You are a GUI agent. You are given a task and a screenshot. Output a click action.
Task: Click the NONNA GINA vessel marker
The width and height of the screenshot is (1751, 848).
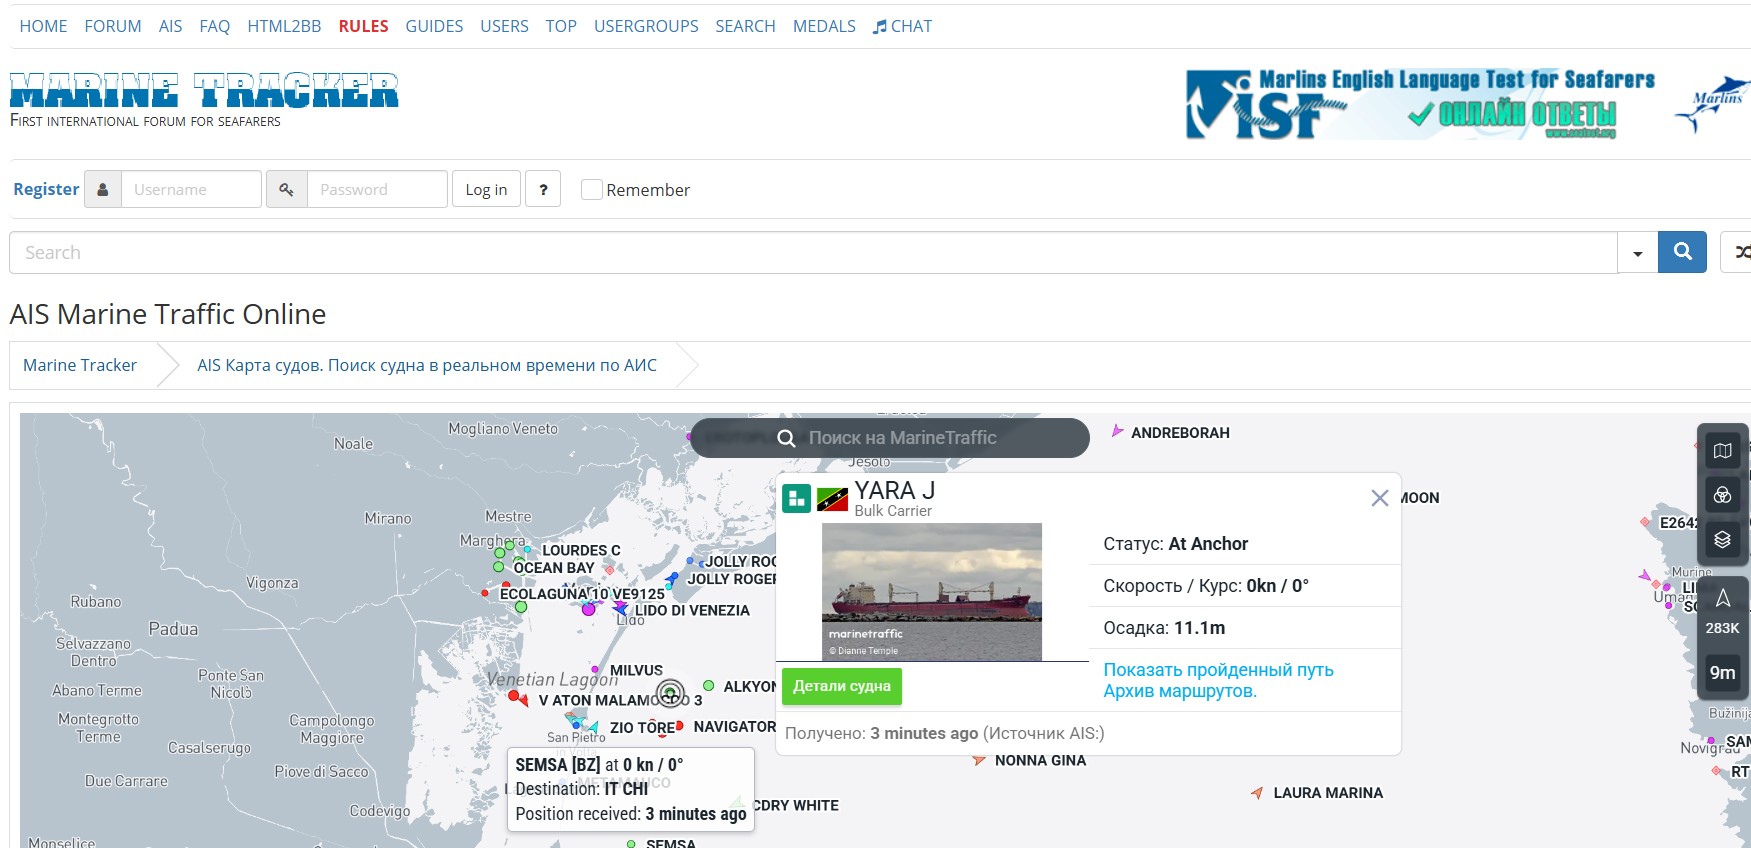(979, 760)
